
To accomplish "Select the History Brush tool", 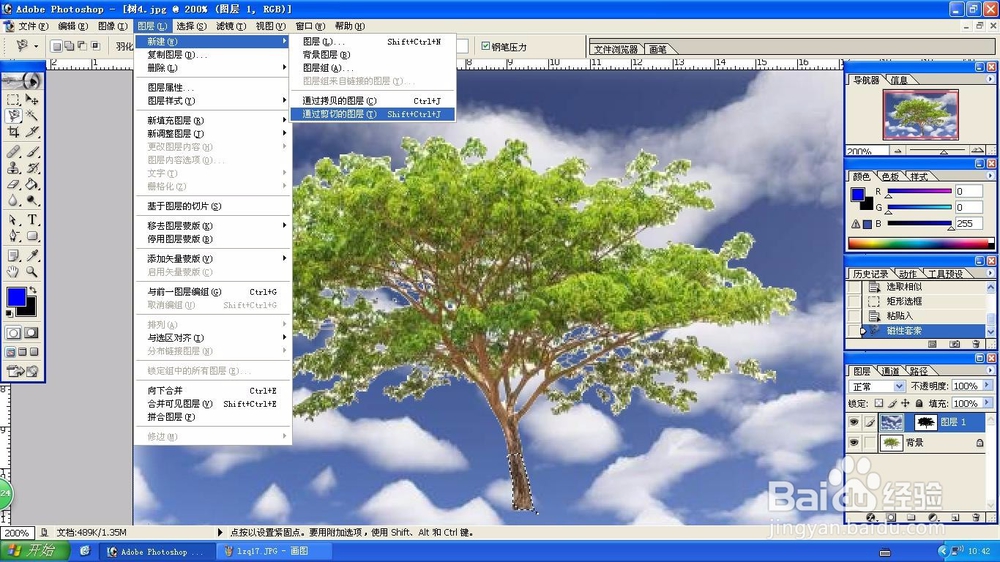I will (32, 168).
